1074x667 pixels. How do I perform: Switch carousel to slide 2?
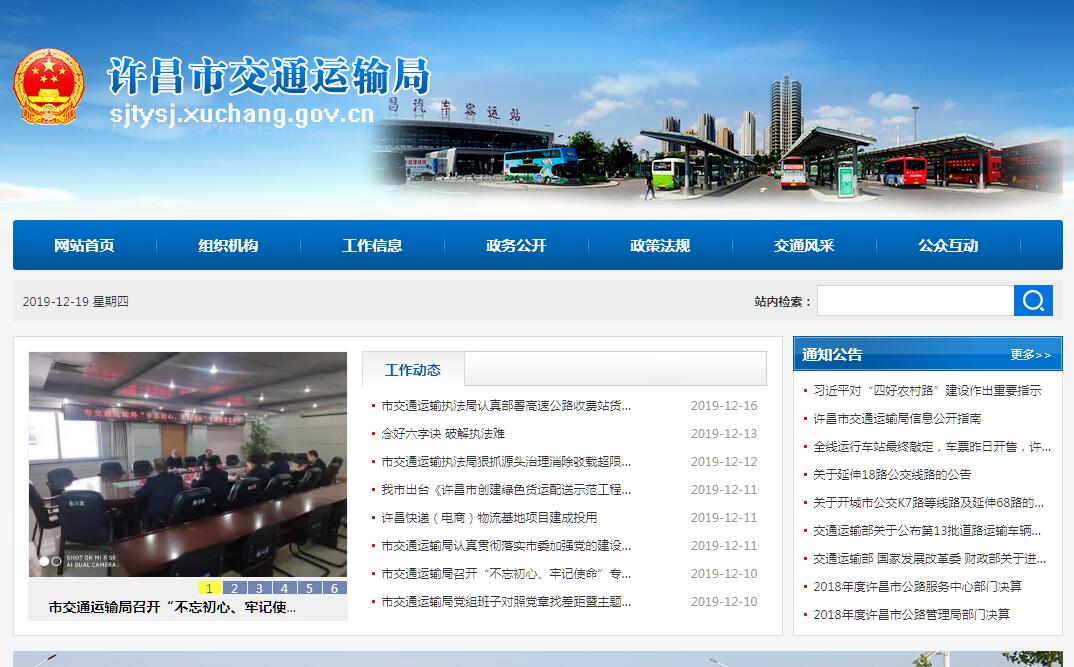[x=234, y=588]
